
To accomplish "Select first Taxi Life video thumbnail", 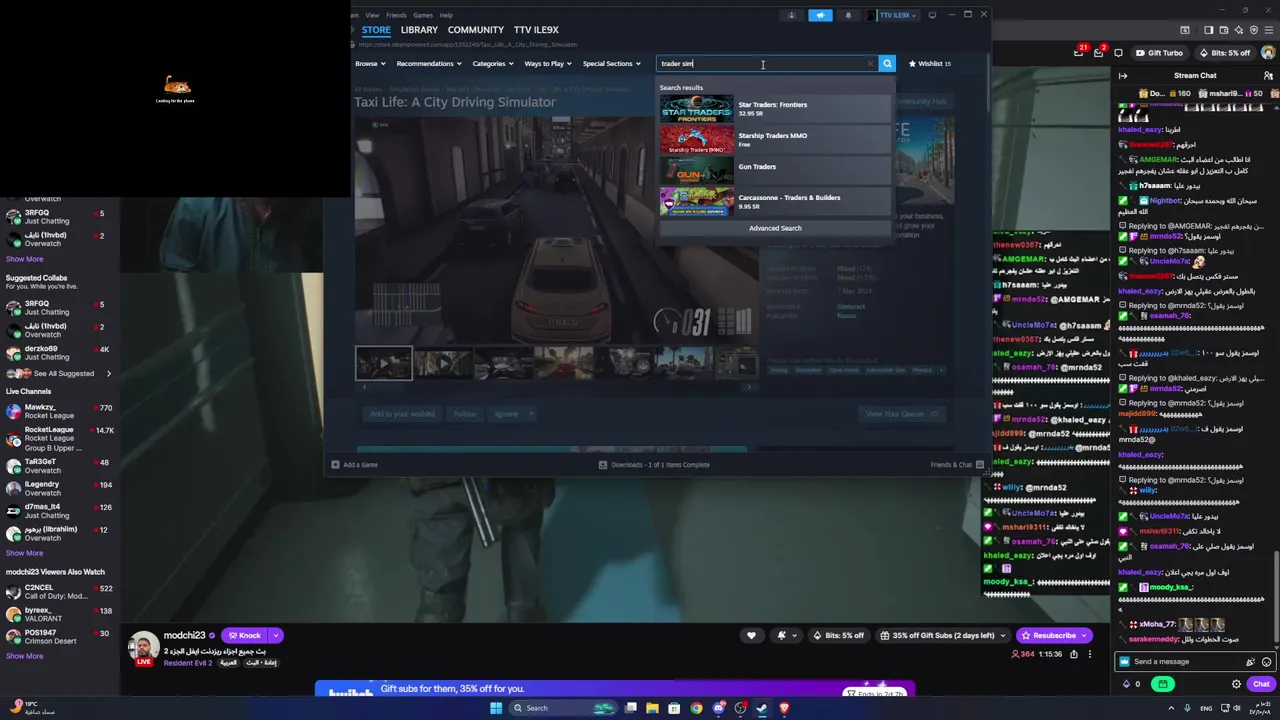I will (x=384, y=363).
